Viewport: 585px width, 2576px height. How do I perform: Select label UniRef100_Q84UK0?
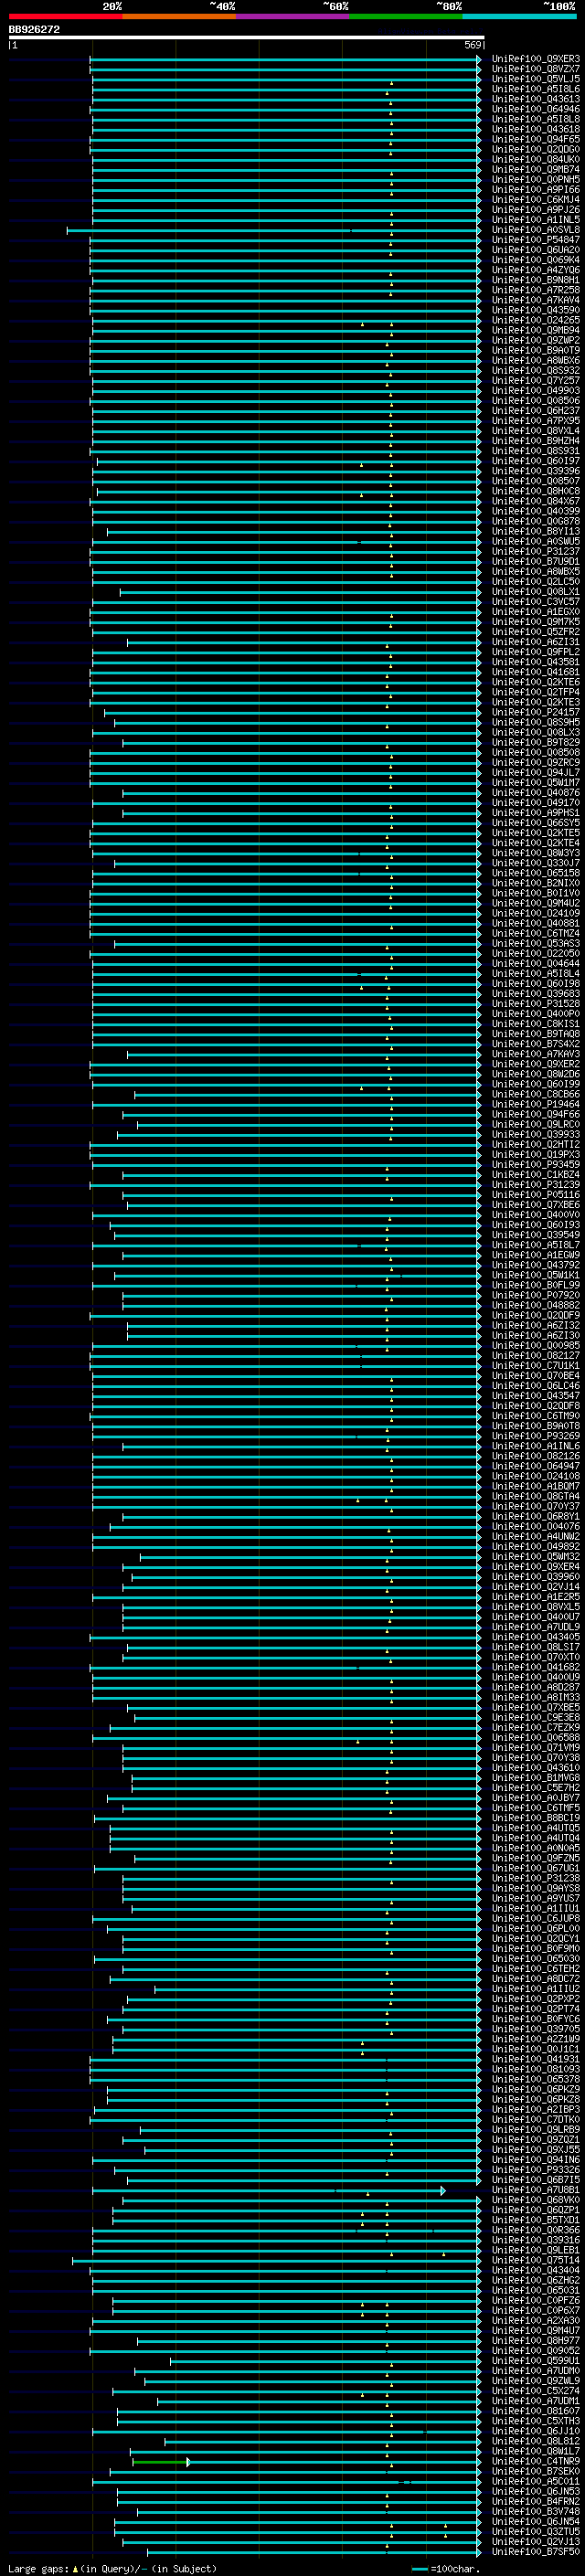click(535, 160)
